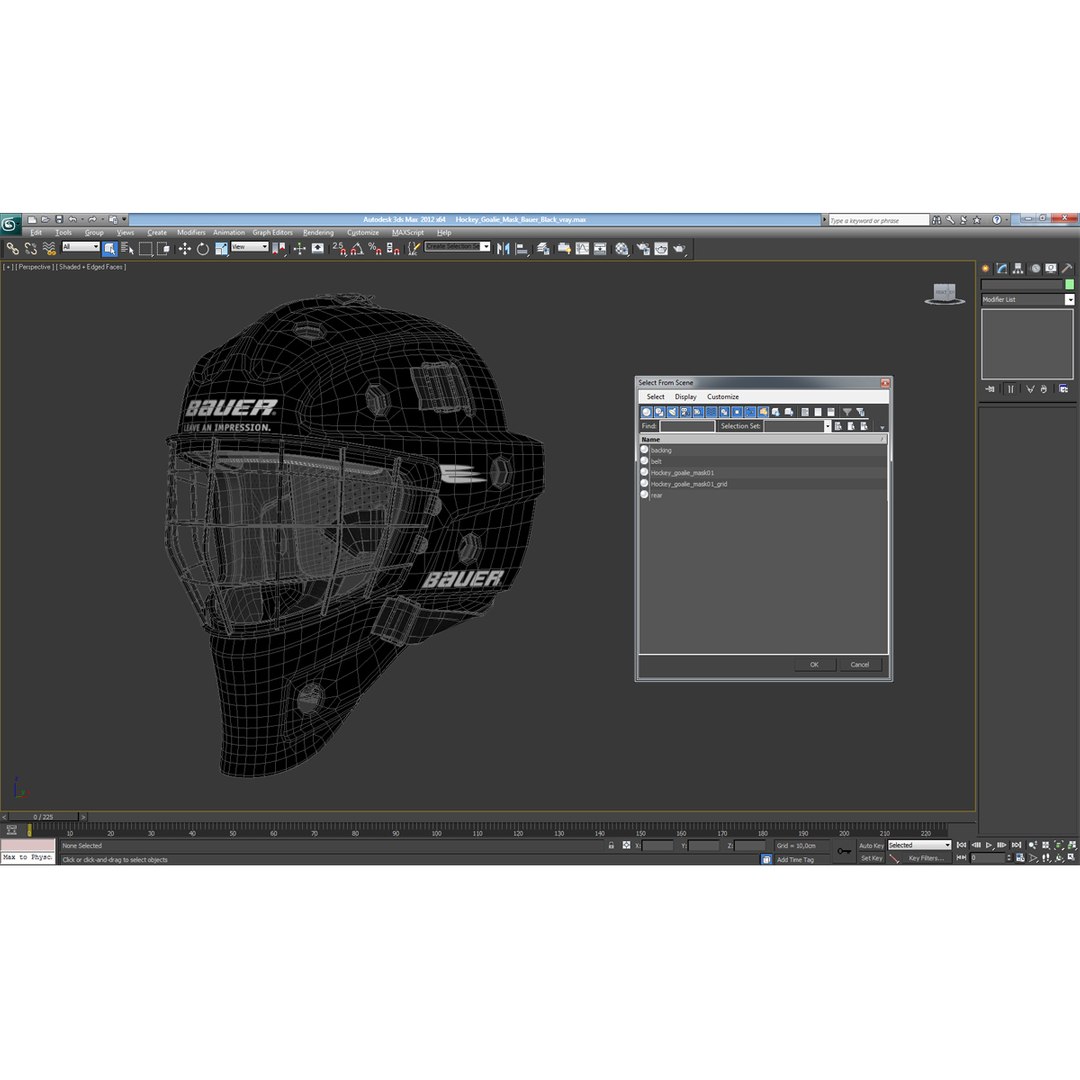Click the Render Production teapot icon
This screenshot has height=1080, width=1080.
pyautogui.click(x=679, y=249)
